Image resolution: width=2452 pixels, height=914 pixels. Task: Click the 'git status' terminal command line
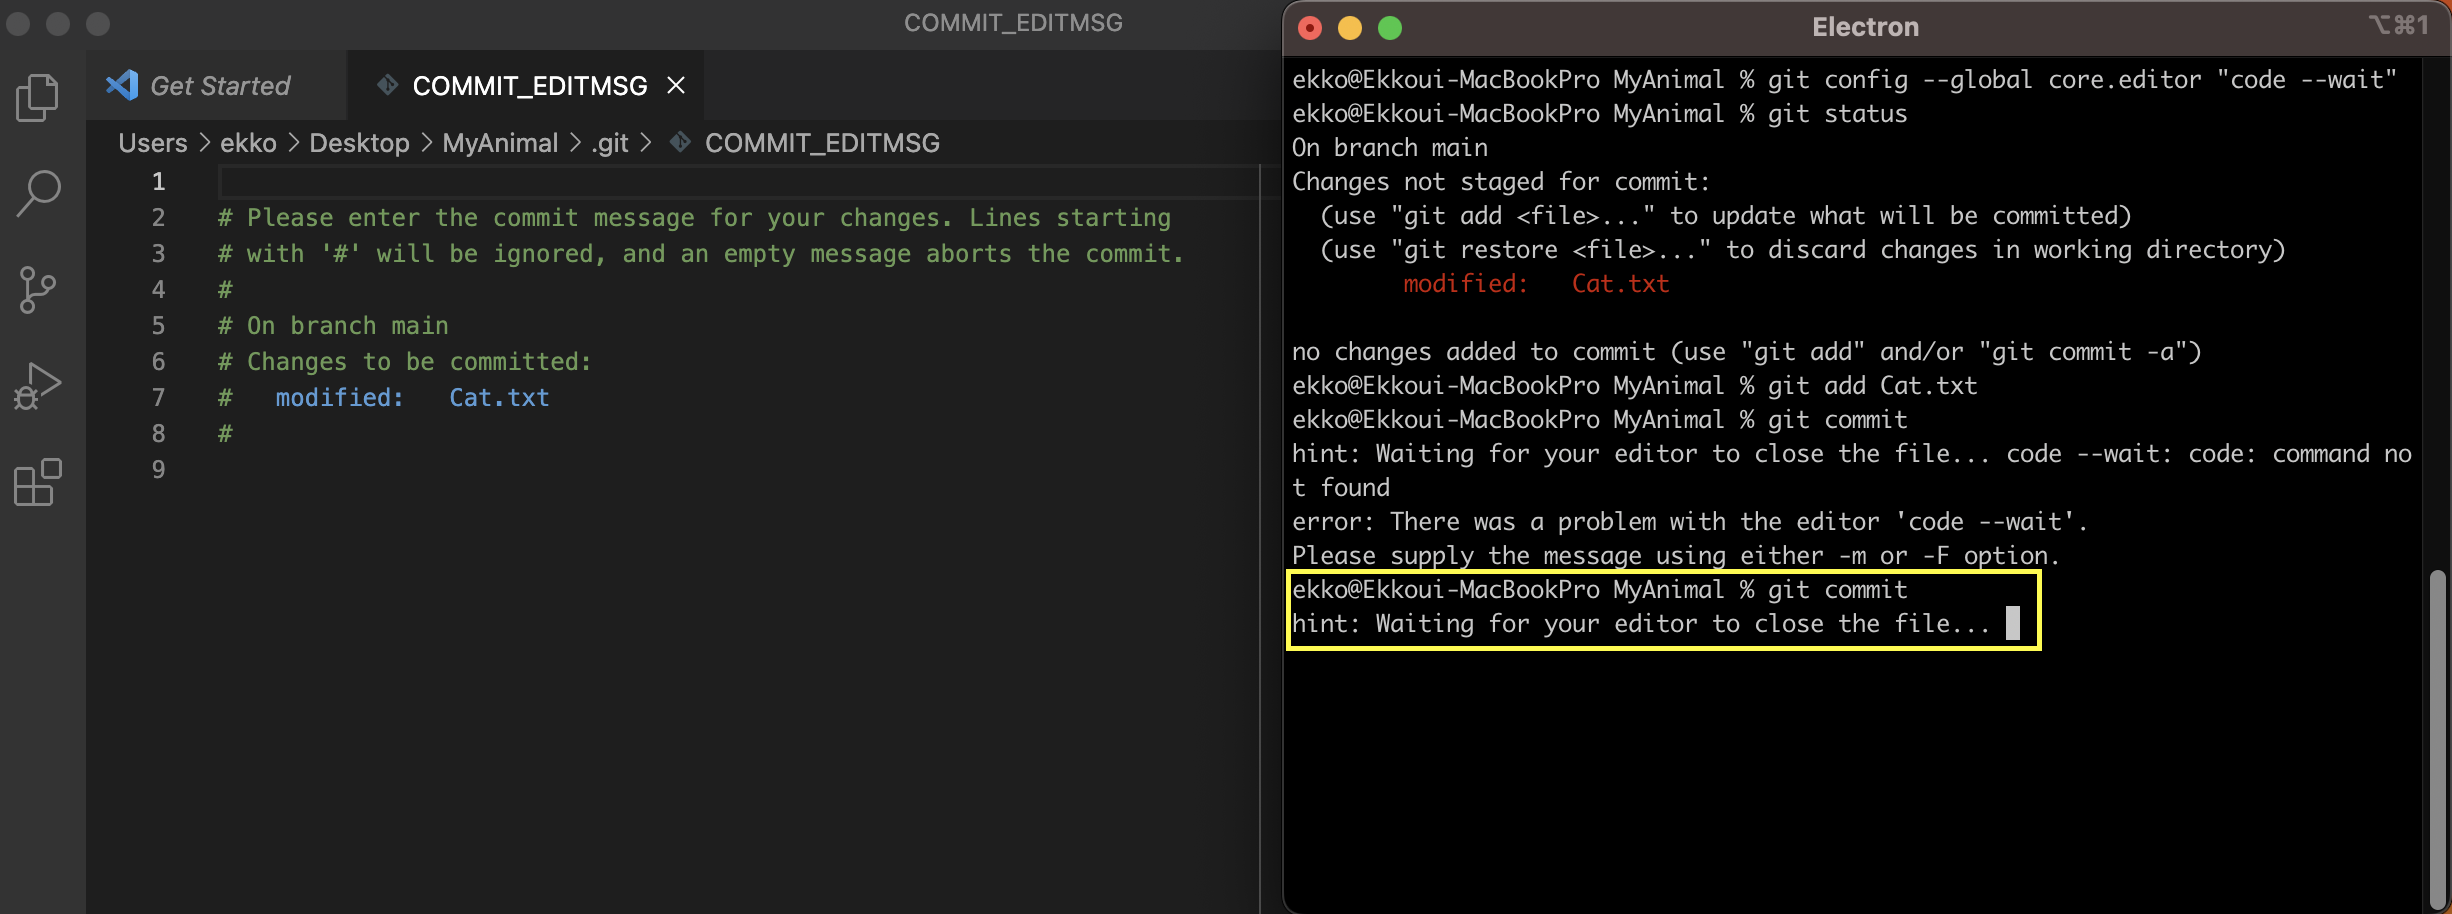point(1599,114)
